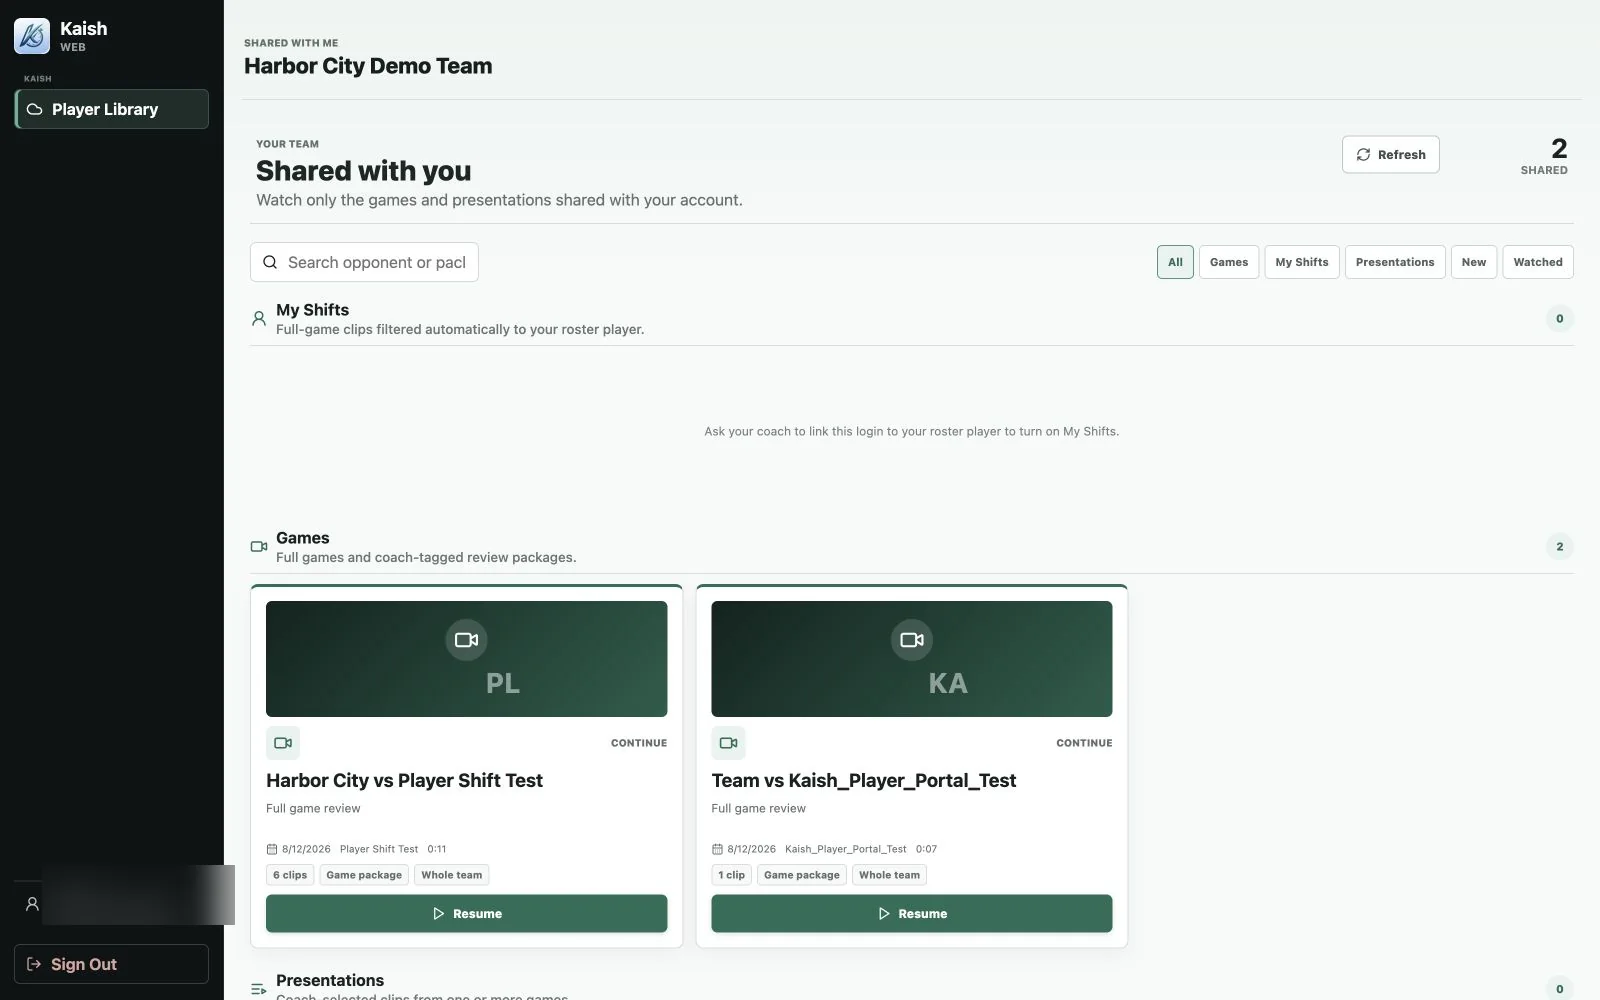1600x1000 pixels.
Task: Select the My Shifts filter tab
Action: [x=1302, y=262]
